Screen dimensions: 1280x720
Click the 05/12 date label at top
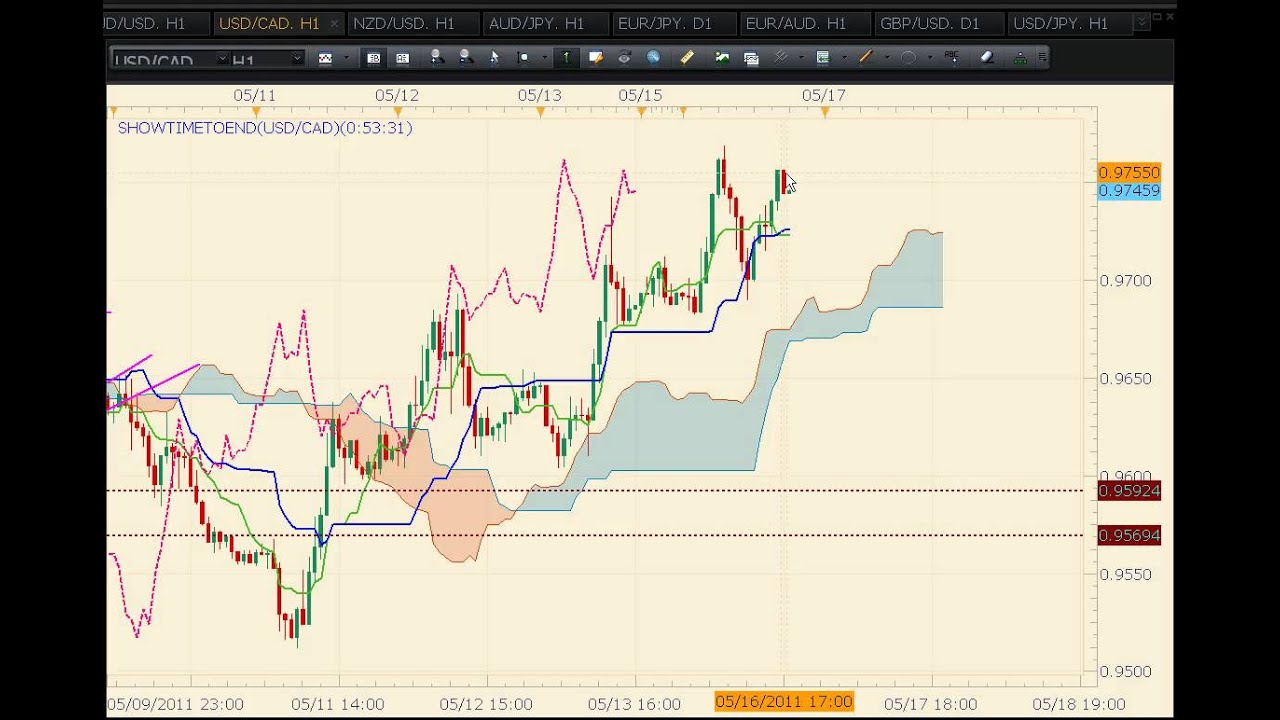pos(397,95)
